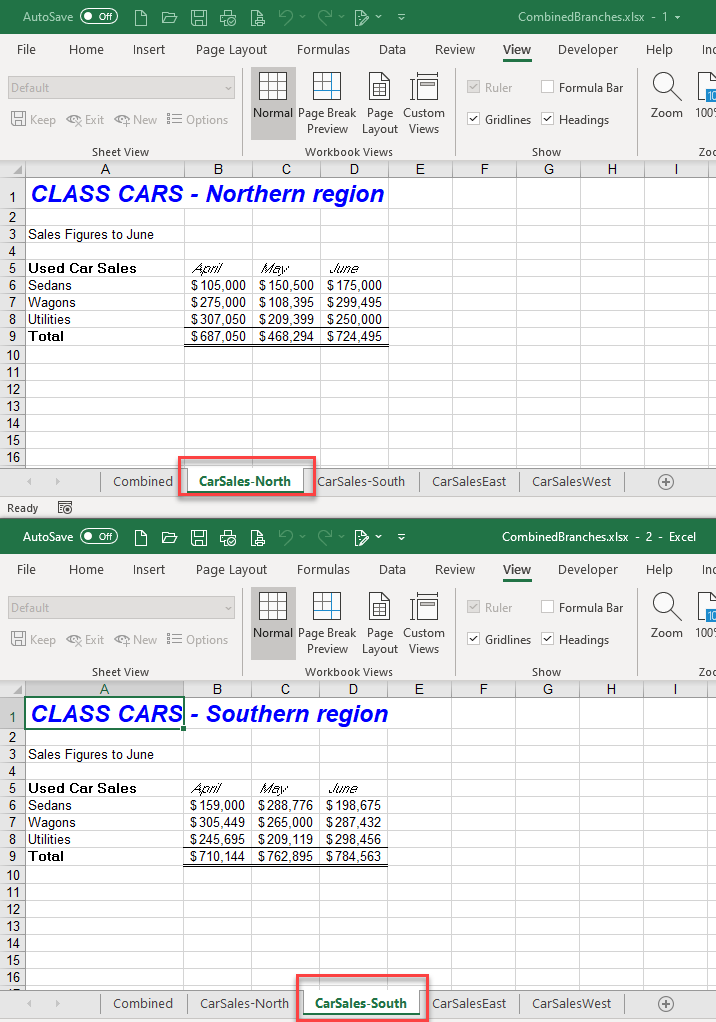
Task: Add new sheet next to CarSalesWest in window 1
Action: 666,481
